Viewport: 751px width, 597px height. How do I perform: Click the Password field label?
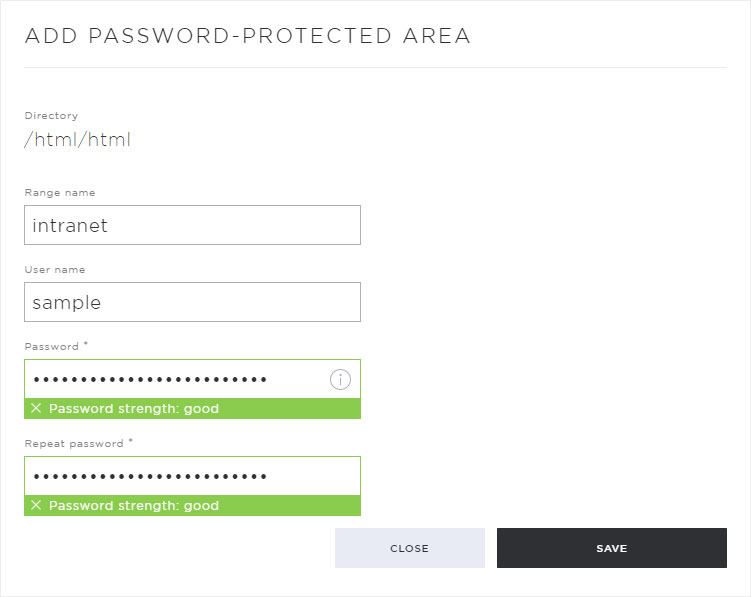click(52, 346)
